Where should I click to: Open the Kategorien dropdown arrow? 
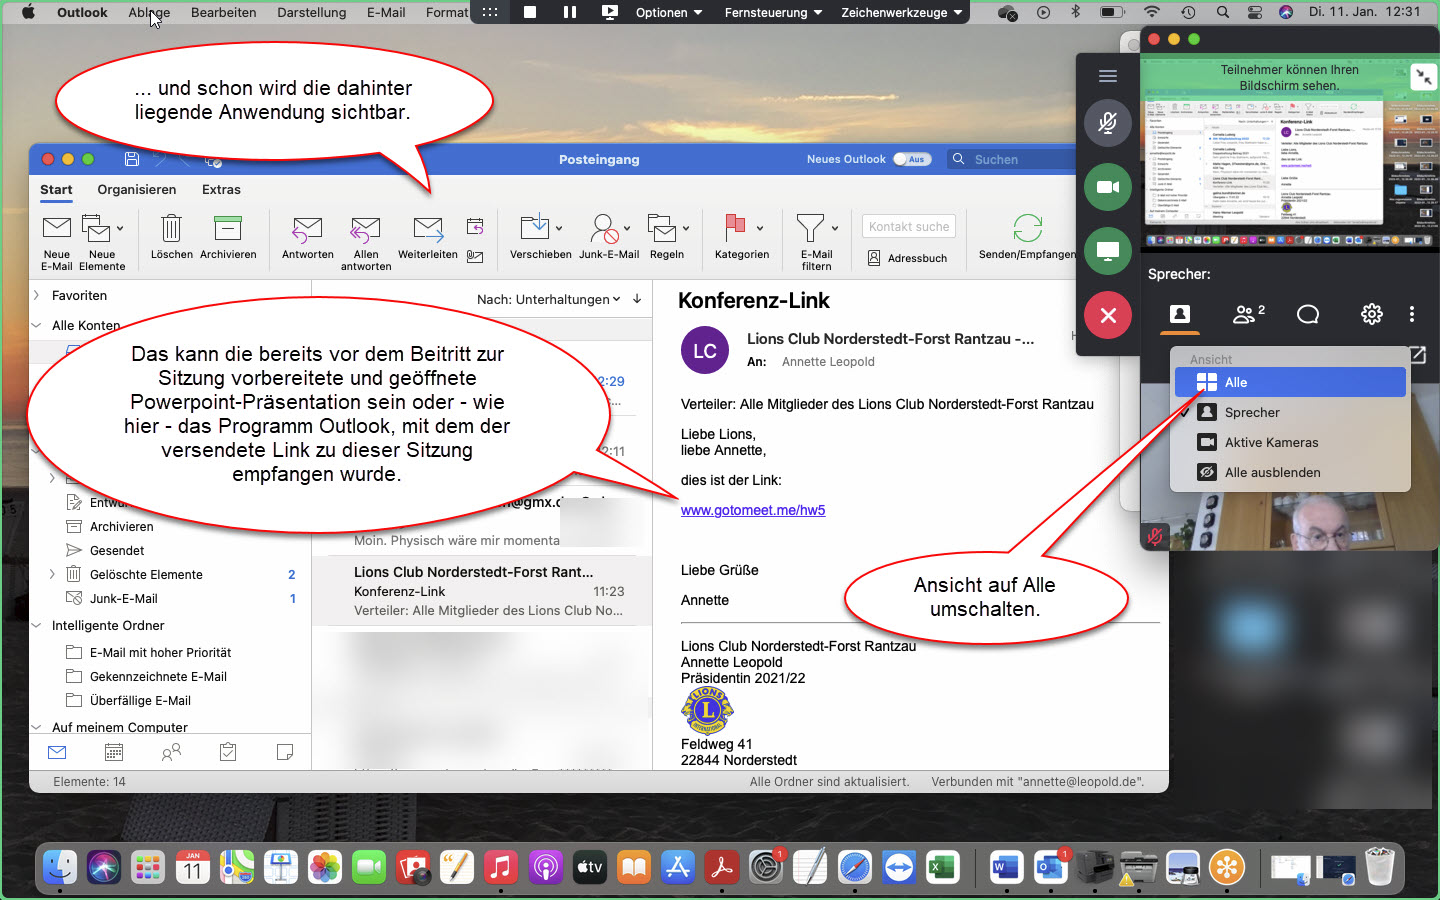(760, 228)
